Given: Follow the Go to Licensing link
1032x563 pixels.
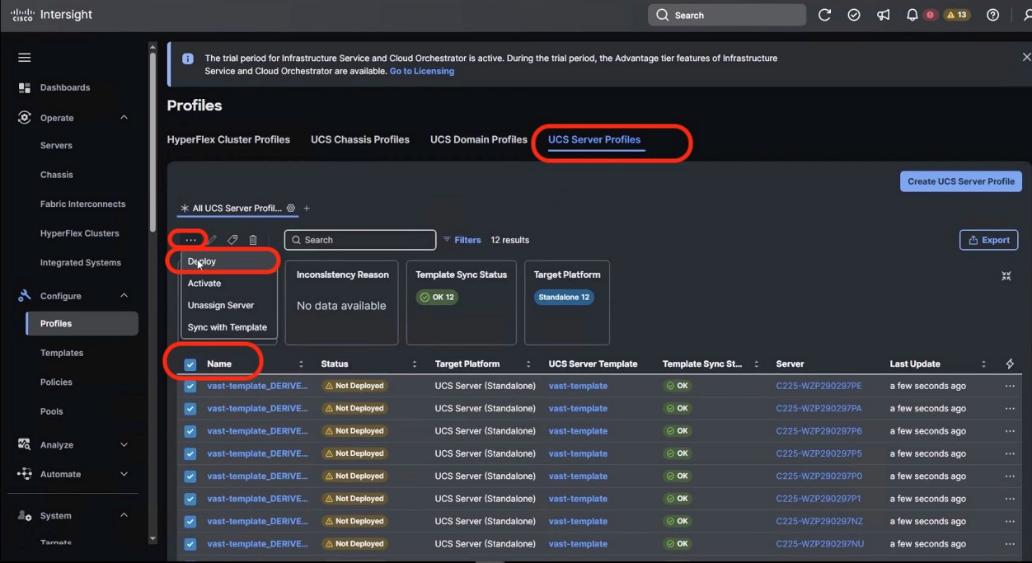Looking at the screenshot, I should pyautogui.click(x=422, y=71).
